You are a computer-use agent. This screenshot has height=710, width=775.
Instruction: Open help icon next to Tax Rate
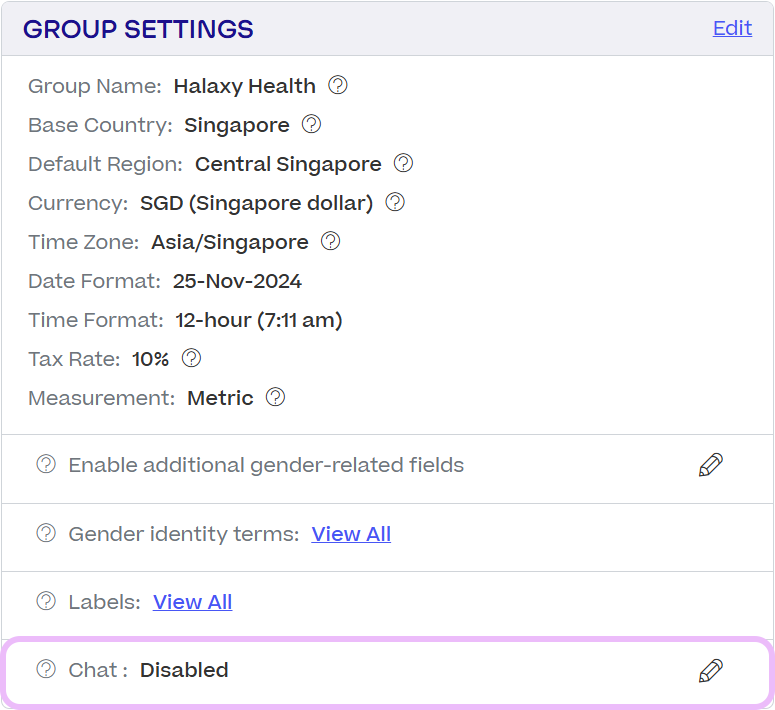191,358
